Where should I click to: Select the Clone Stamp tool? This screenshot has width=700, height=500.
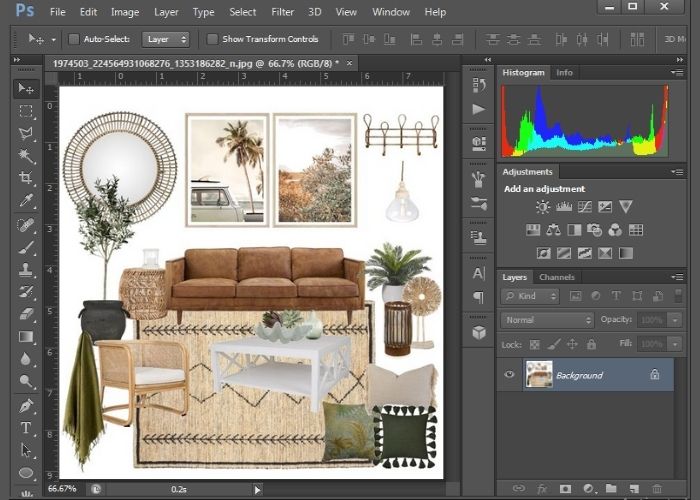[x=26, y=270]
